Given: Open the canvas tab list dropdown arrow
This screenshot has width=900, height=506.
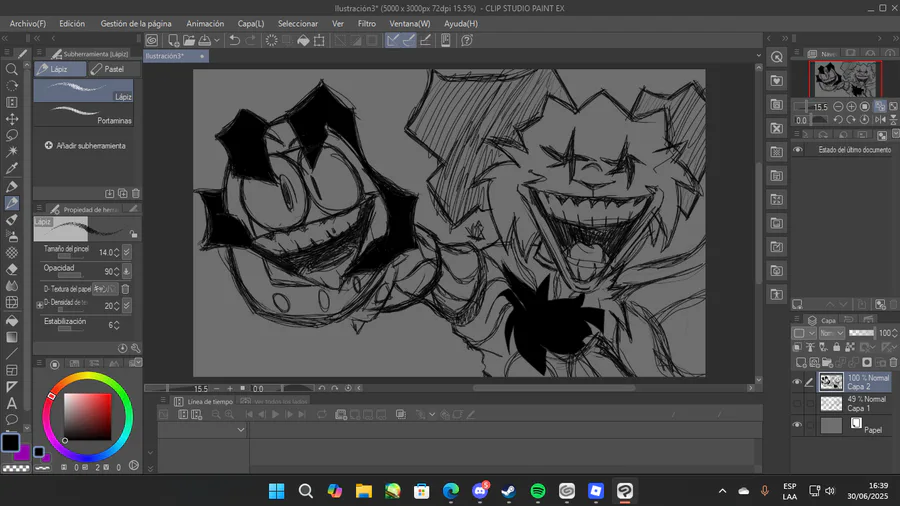Looking at the screenshot, I should (759, 56).
